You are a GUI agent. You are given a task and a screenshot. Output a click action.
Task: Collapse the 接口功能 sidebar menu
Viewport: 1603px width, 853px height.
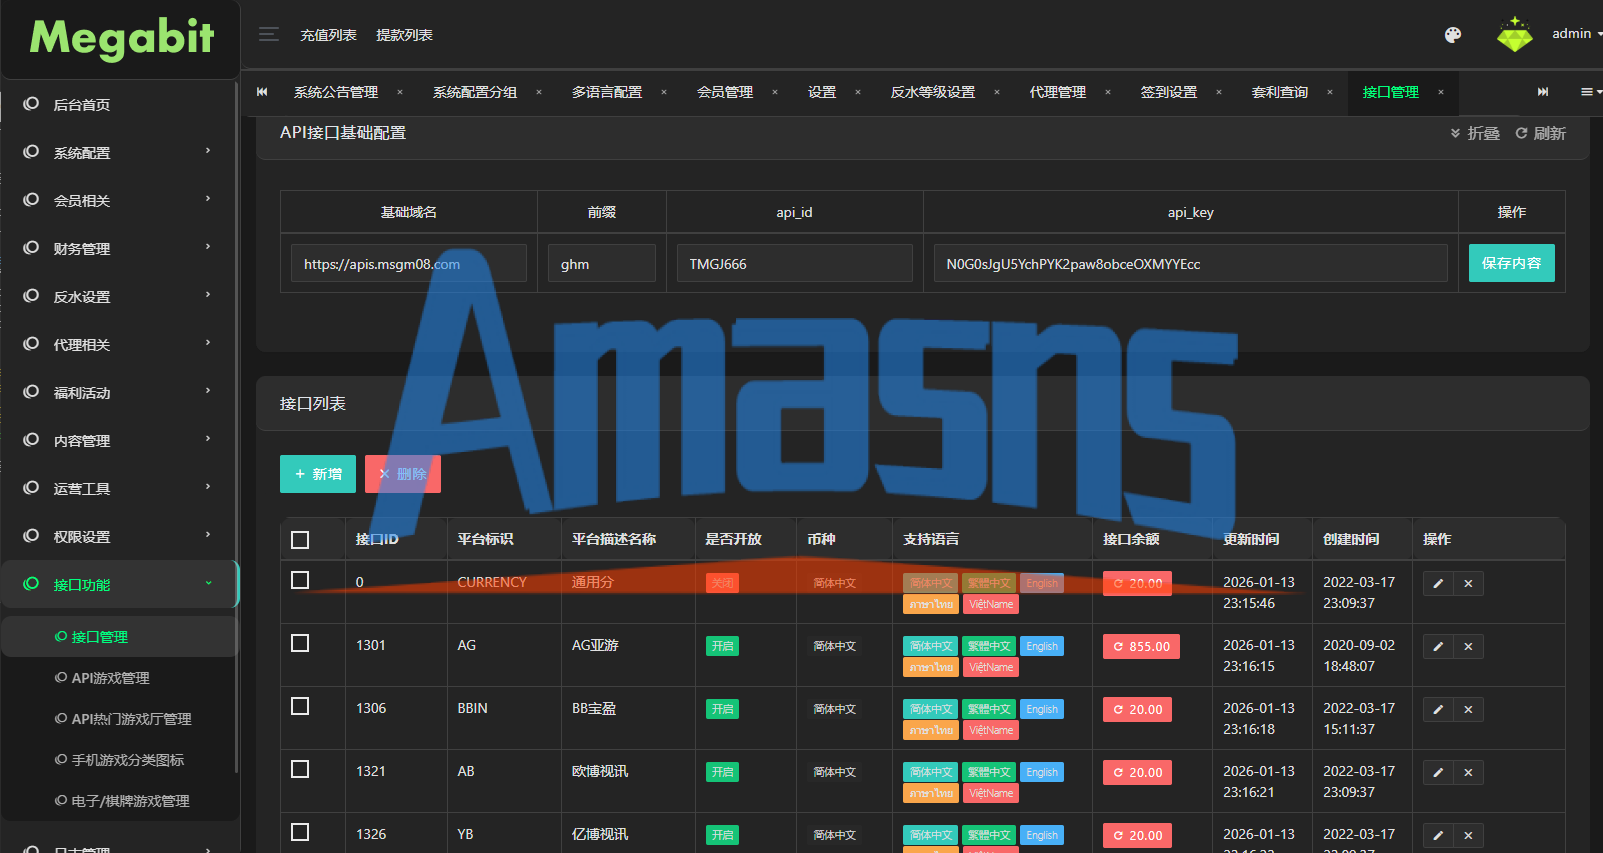120,584
